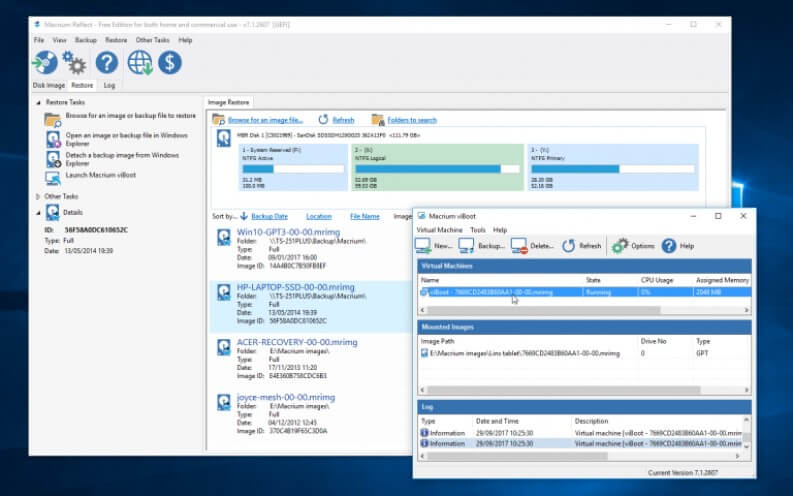Open the Backup menu
The height and width of the screenshot is (496, 793).
85,40
